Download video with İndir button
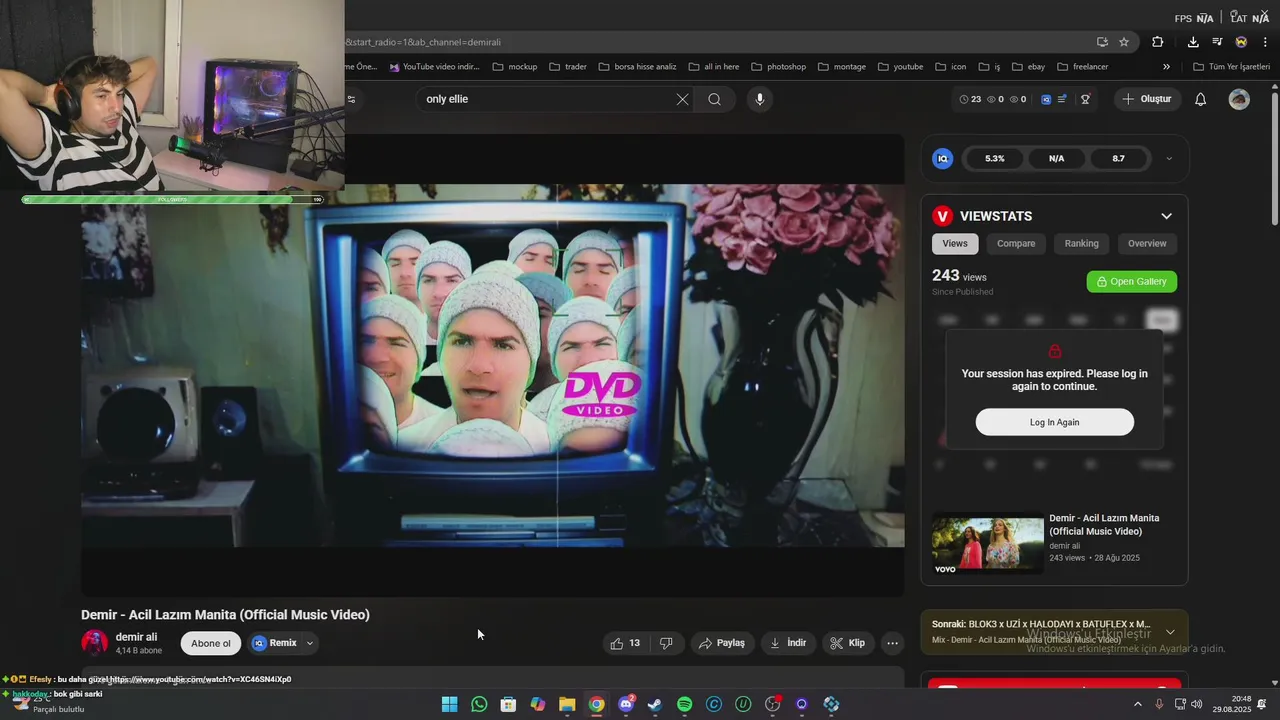This screenshot has width=1280, height=720. click(x=788, y=643)
